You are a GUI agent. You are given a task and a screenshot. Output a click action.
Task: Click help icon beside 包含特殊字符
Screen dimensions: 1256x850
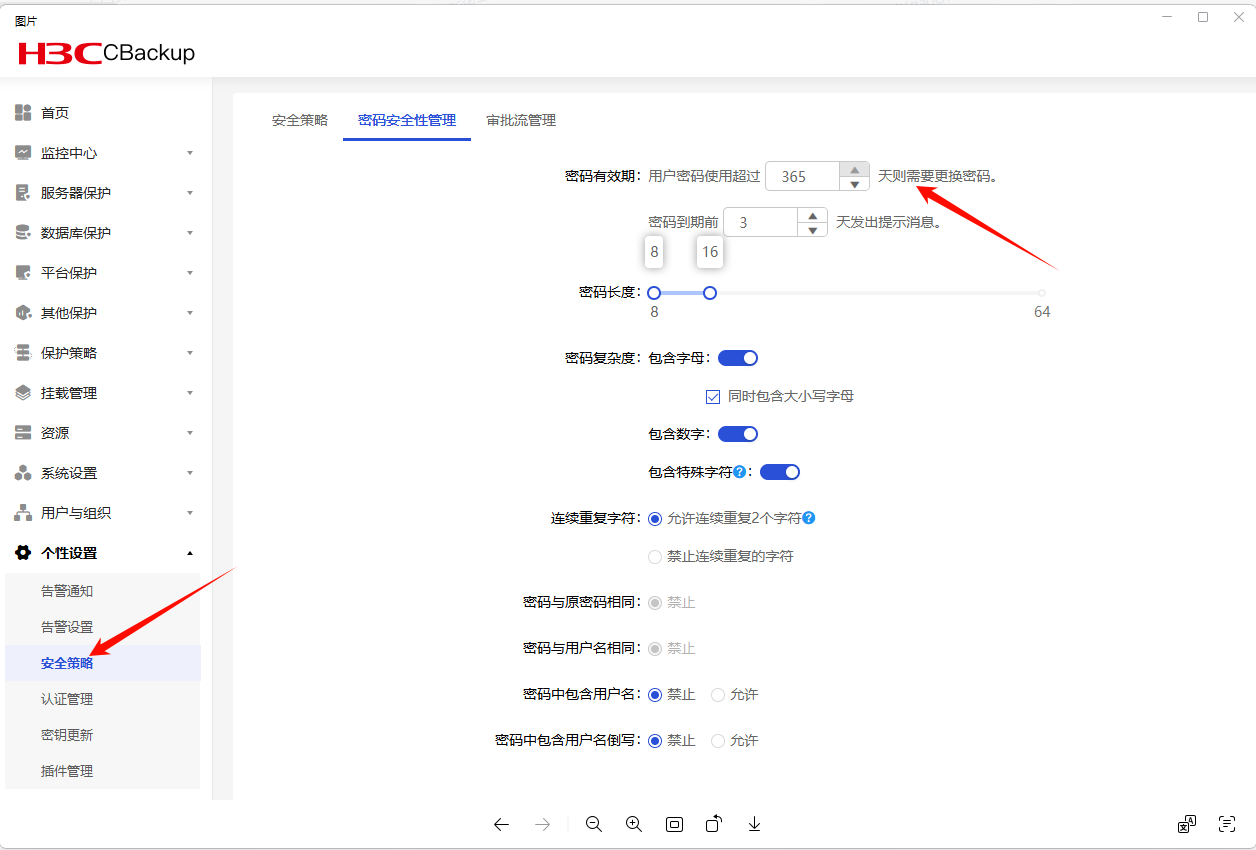click(x=740, y=472)
